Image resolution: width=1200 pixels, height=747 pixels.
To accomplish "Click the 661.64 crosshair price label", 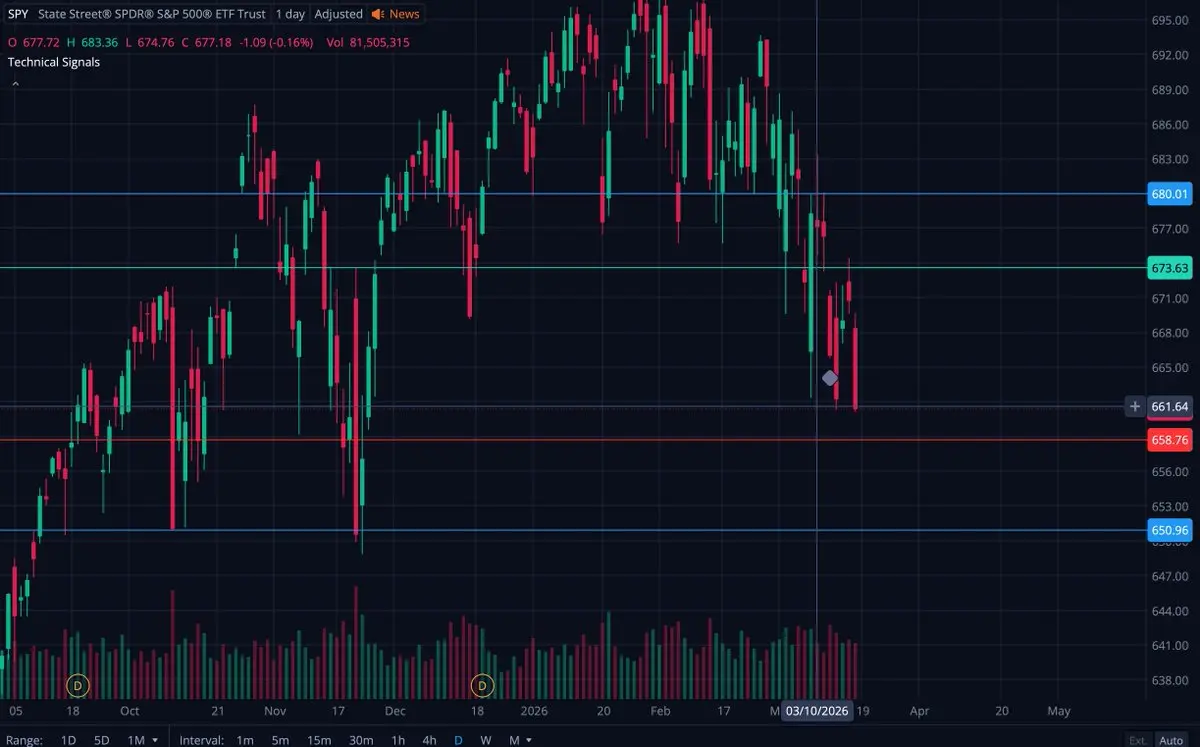I will (x=1170, y=406).
